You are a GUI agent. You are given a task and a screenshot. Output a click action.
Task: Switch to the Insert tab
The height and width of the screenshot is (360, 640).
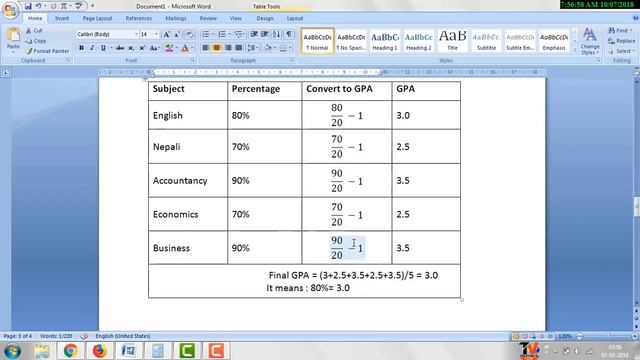coord(62,18)
